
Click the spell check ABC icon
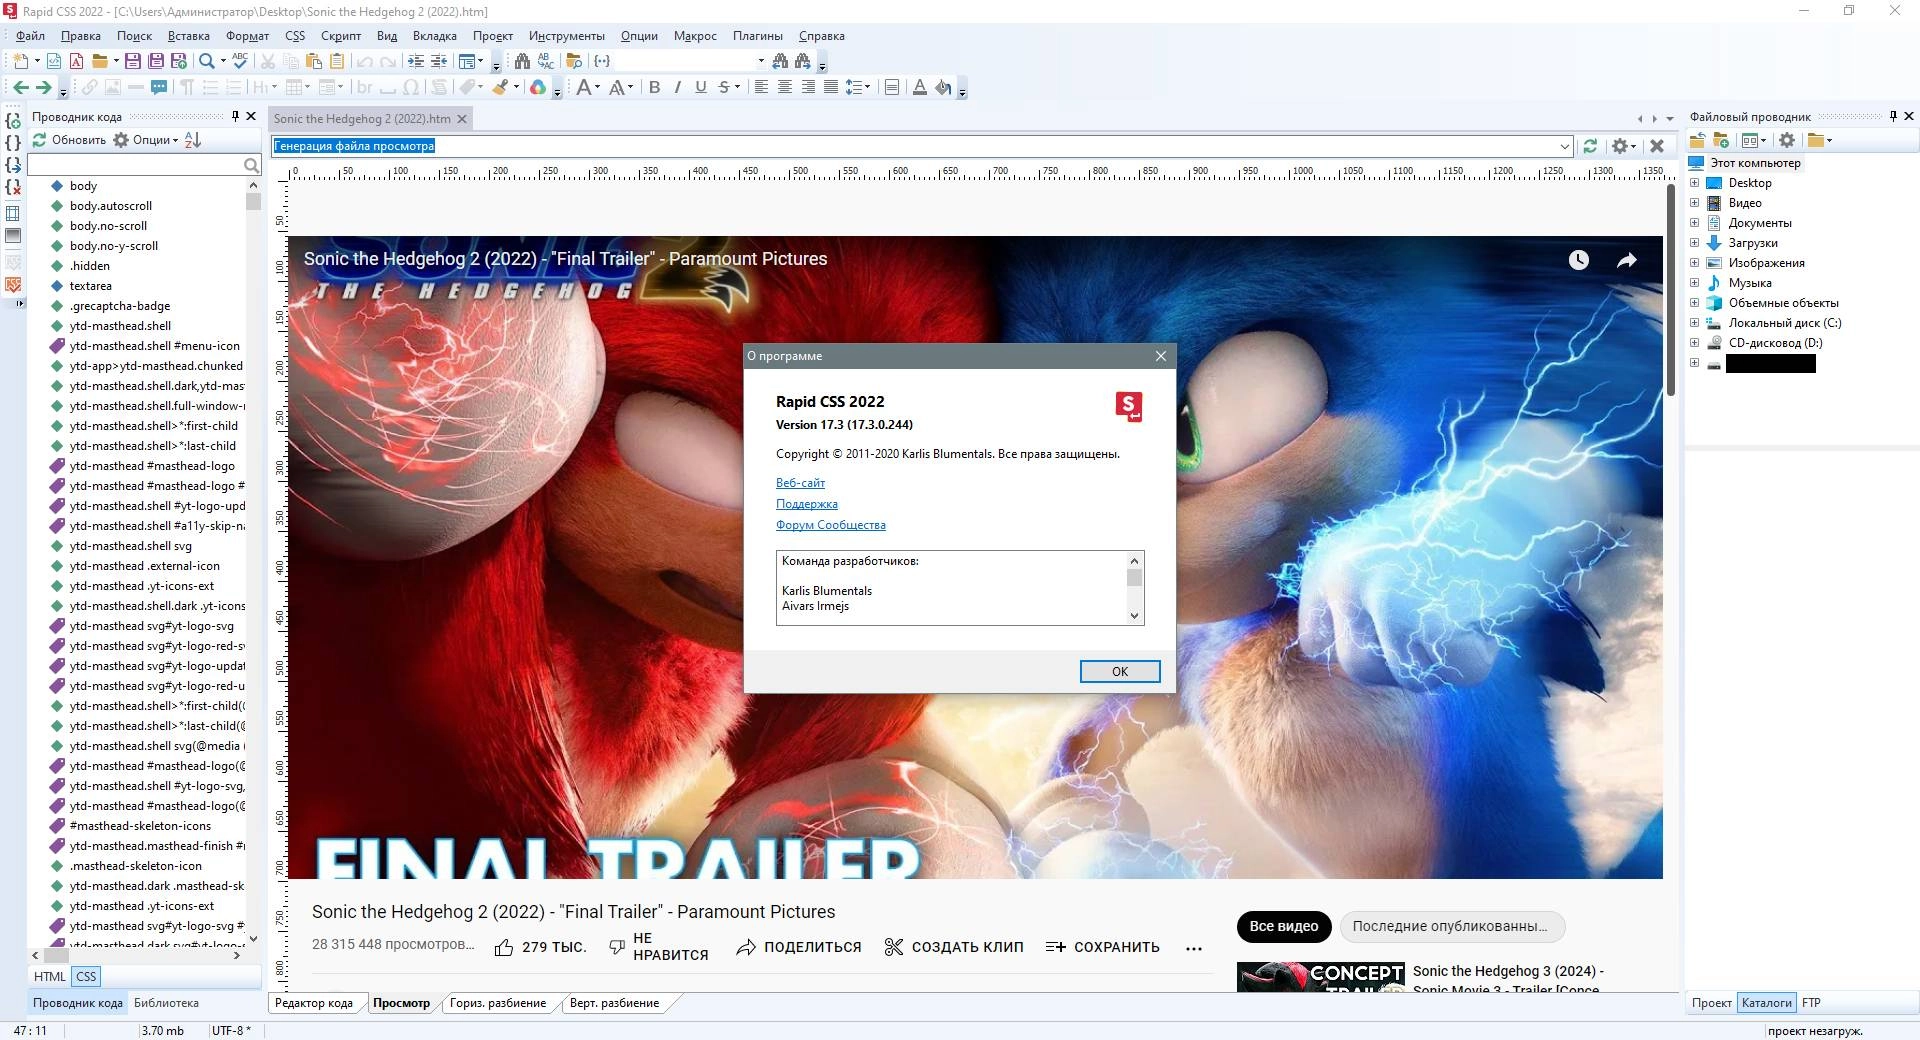[x=240, y=61]
